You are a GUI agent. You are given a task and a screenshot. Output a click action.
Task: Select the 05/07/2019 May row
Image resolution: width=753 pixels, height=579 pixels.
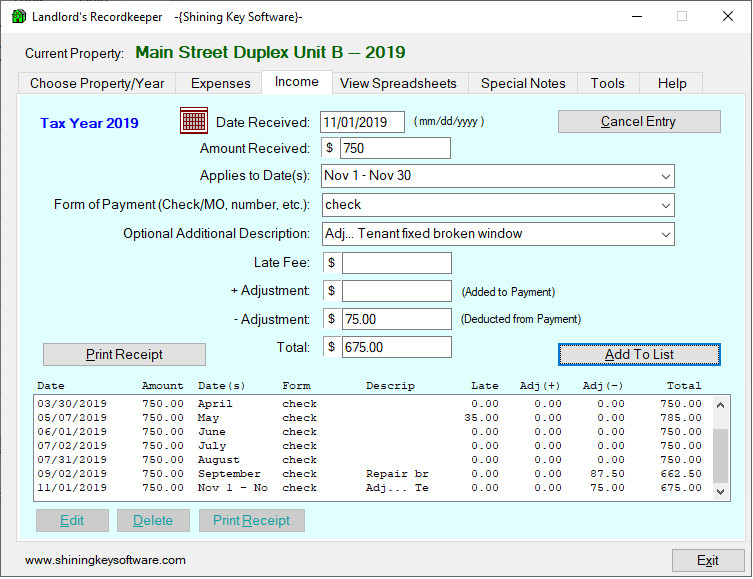click(x=370, y=418)
